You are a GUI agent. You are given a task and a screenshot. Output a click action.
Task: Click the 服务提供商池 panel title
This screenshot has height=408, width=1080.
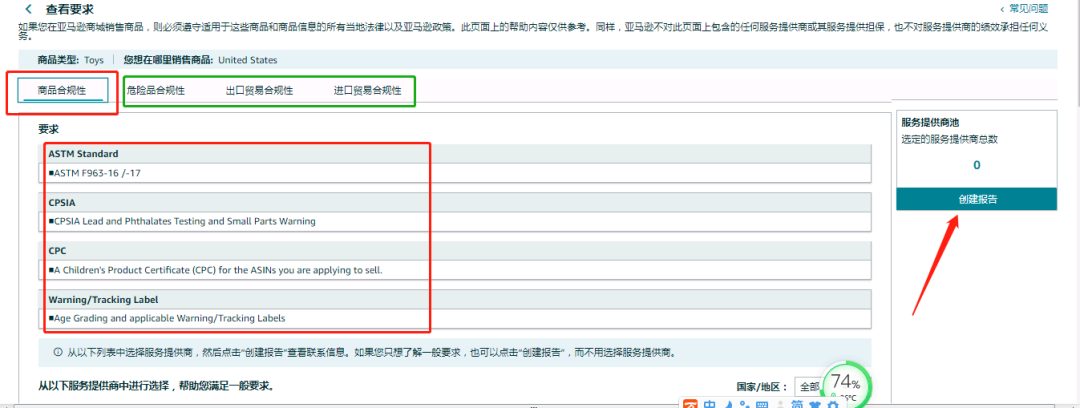click(930, 123)
